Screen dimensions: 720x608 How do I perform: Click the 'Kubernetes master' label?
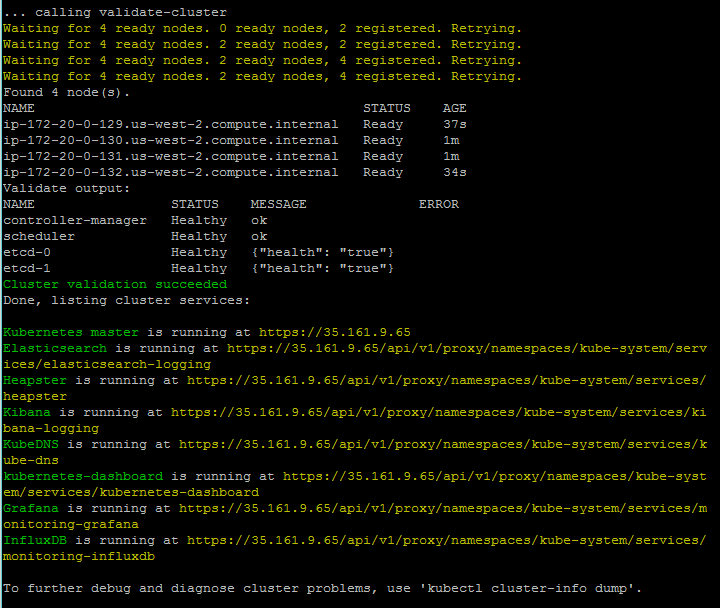coord(71,332)
